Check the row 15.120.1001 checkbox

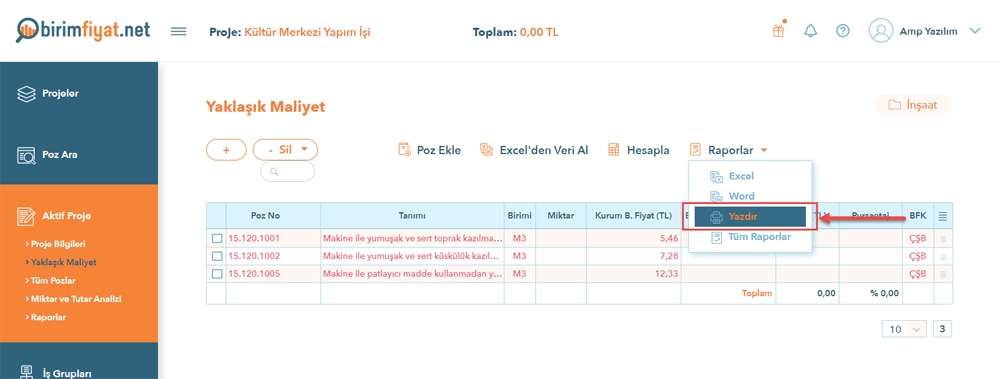217,238
